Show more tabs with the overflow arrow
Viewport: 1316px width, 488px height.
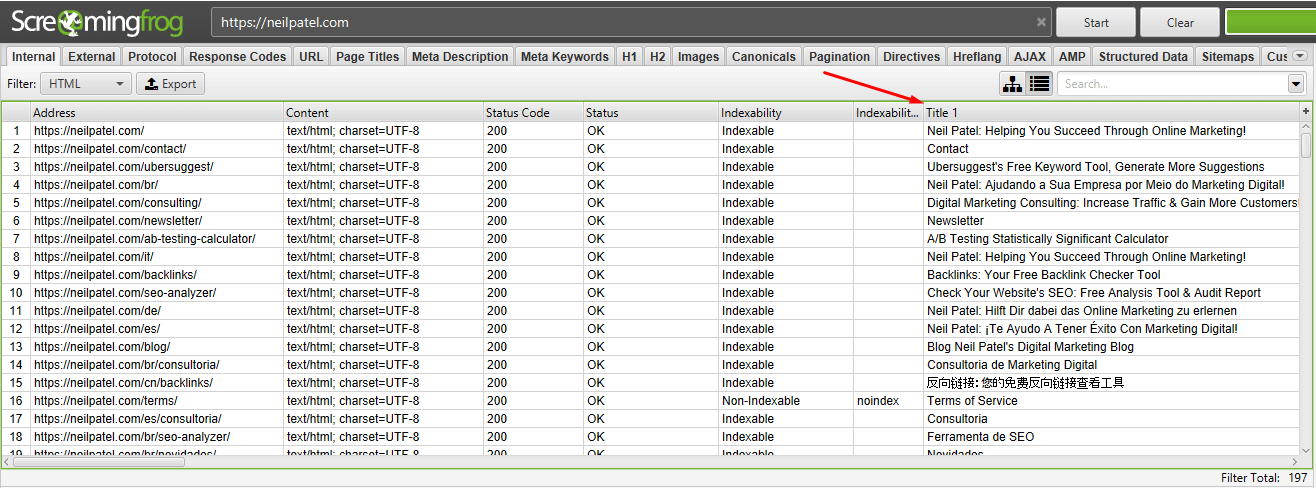1300,57
